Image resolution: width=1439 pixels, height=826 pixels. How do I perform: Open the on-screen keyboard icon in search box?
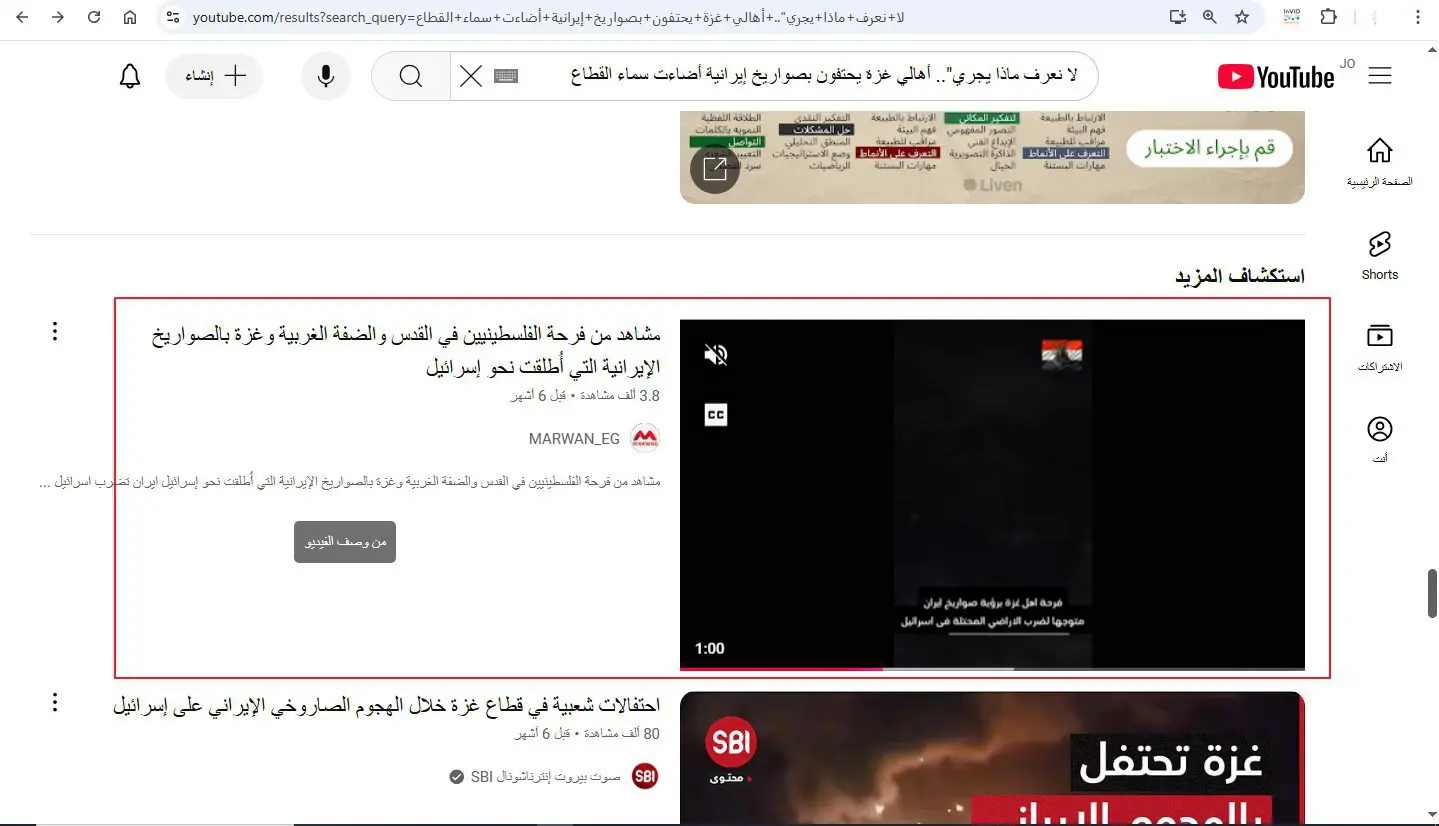click(506, 76)
